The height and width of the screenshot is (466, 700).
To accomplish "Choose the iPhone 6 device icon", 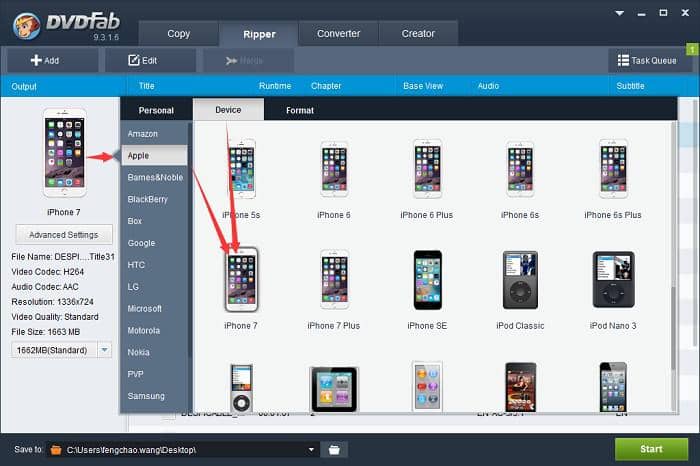I will click(x=334, y=169).
